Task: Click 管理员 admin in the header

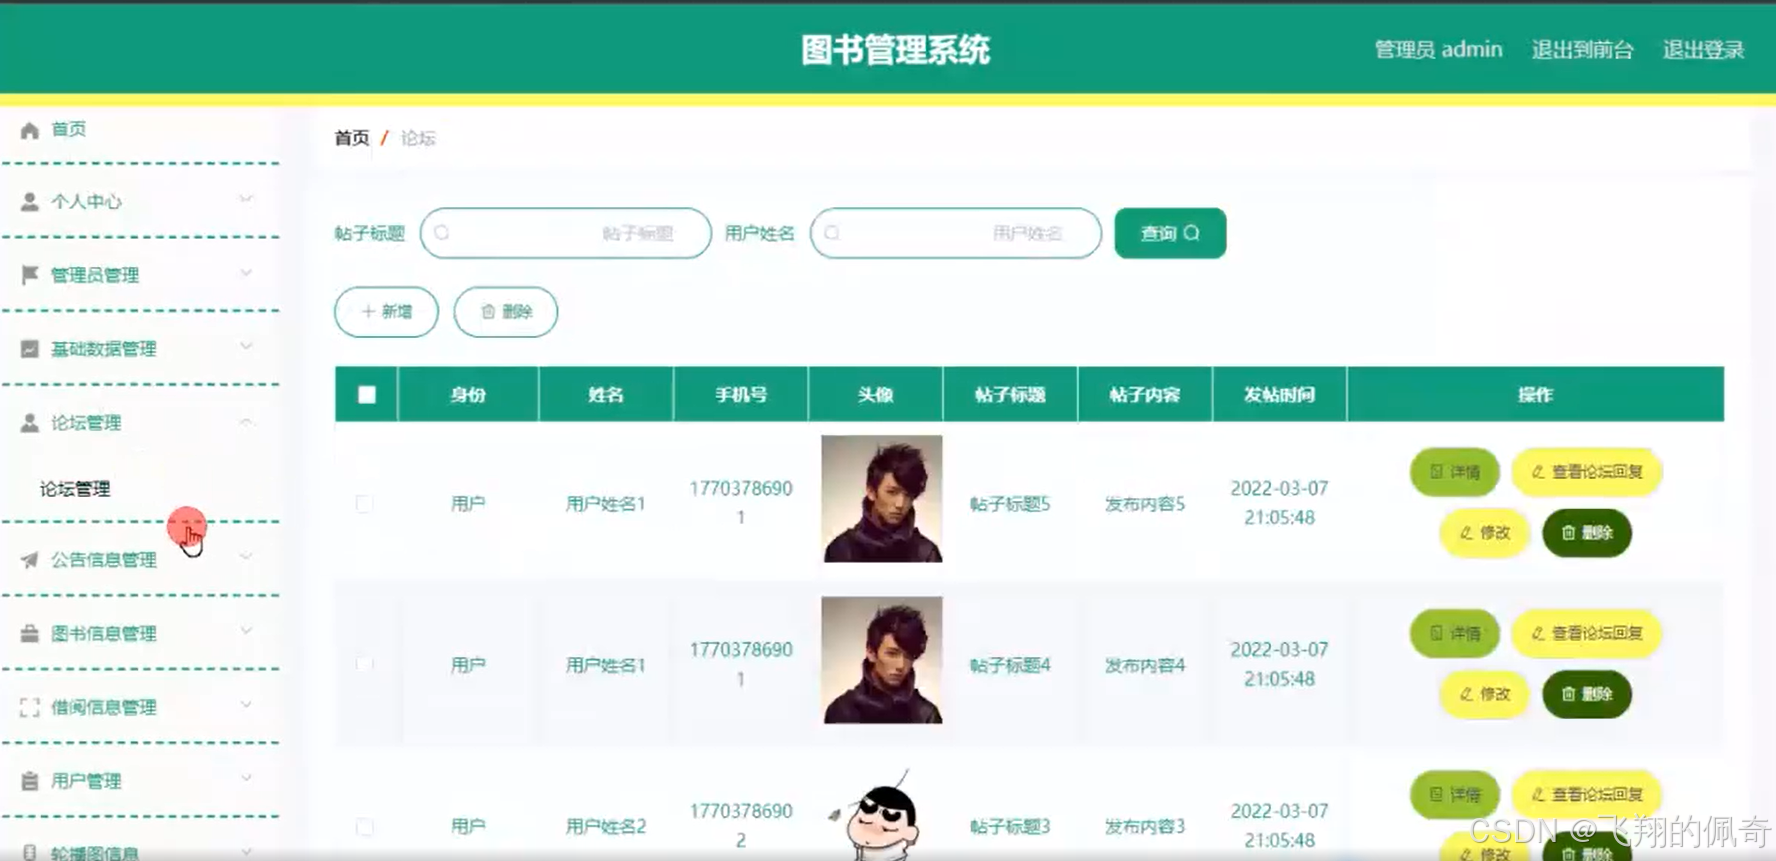Action: pos(1438,50)
